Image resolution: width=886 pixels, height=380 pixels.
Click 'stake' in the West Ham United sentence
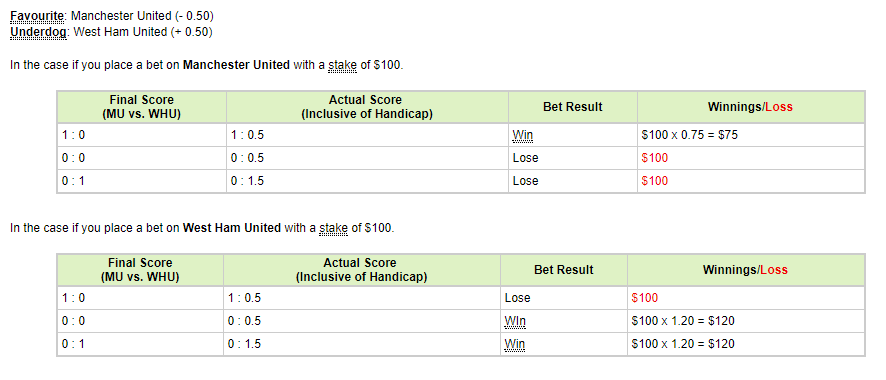333,228
